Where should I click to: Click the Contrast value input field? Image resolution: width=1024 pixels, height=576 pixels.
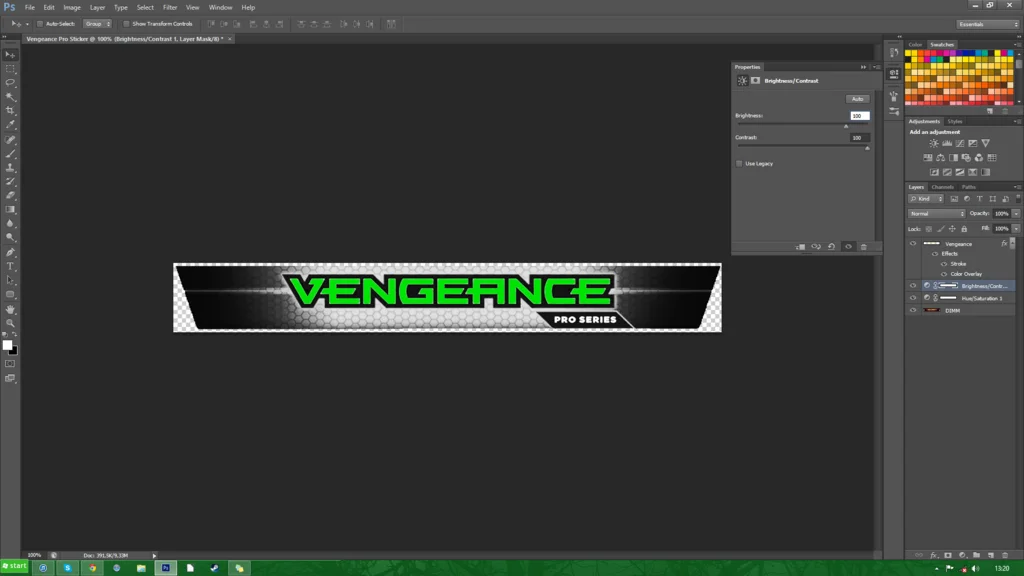click(859, 138)
